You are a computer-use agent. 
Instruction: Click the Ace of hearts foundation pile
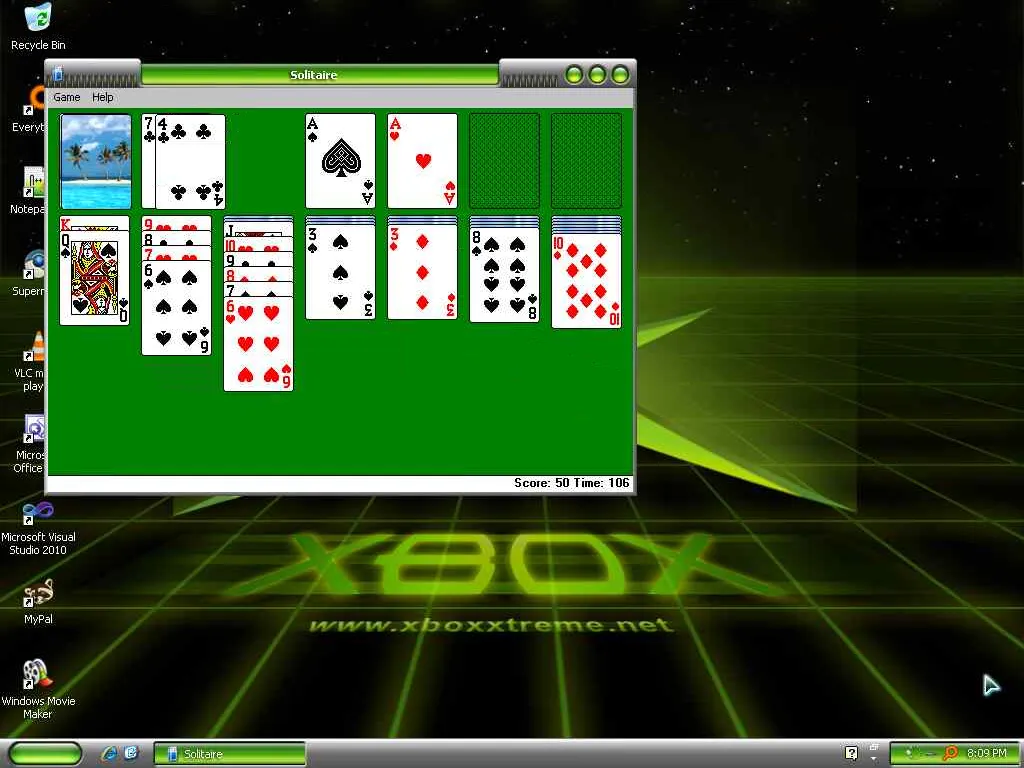pos(423,161)
